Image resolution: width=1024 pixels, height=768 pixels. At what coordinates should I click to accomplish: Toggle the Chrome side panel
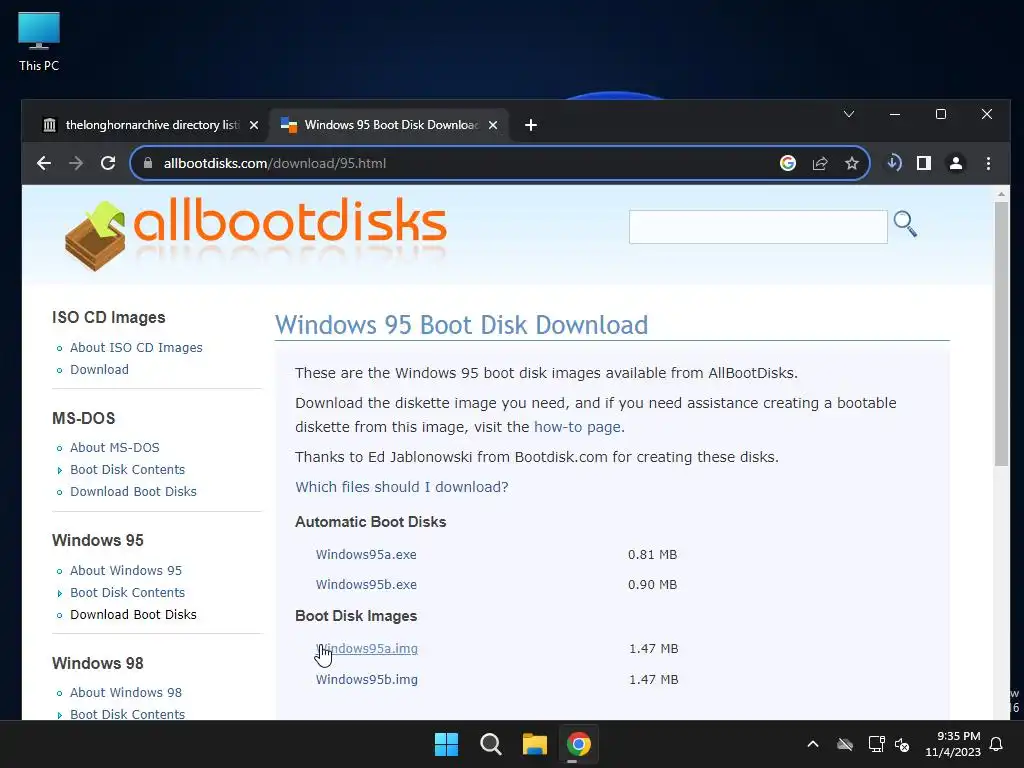pos(923,163)
